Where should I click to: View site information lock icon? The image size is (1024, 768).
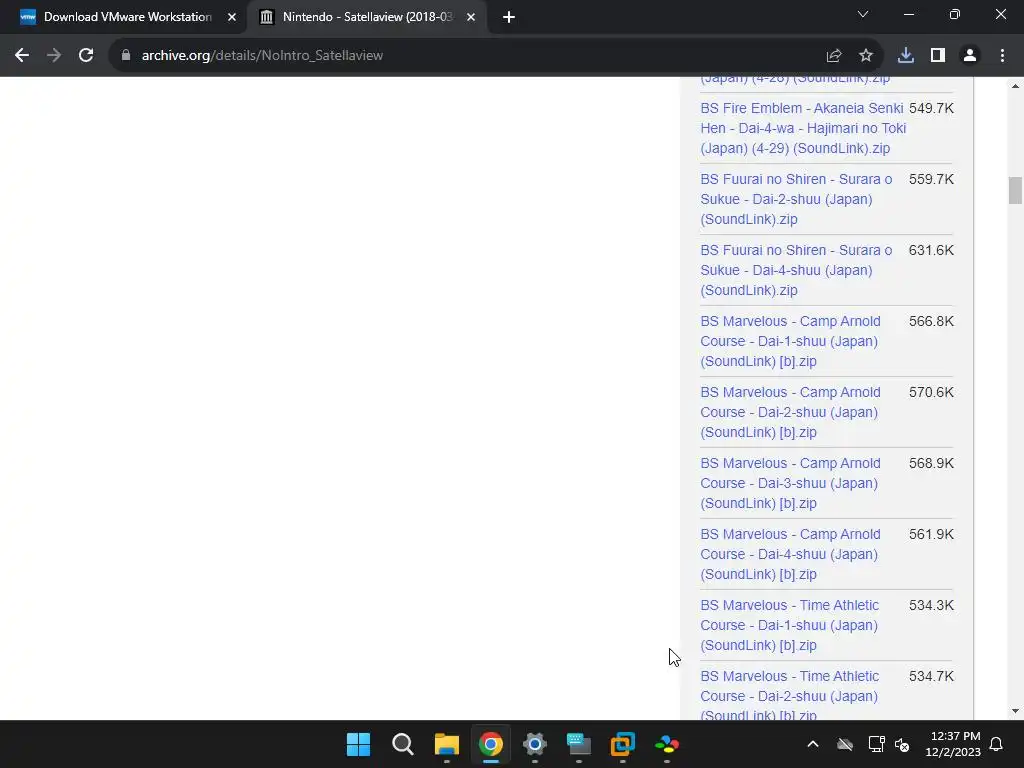(126, 56)
